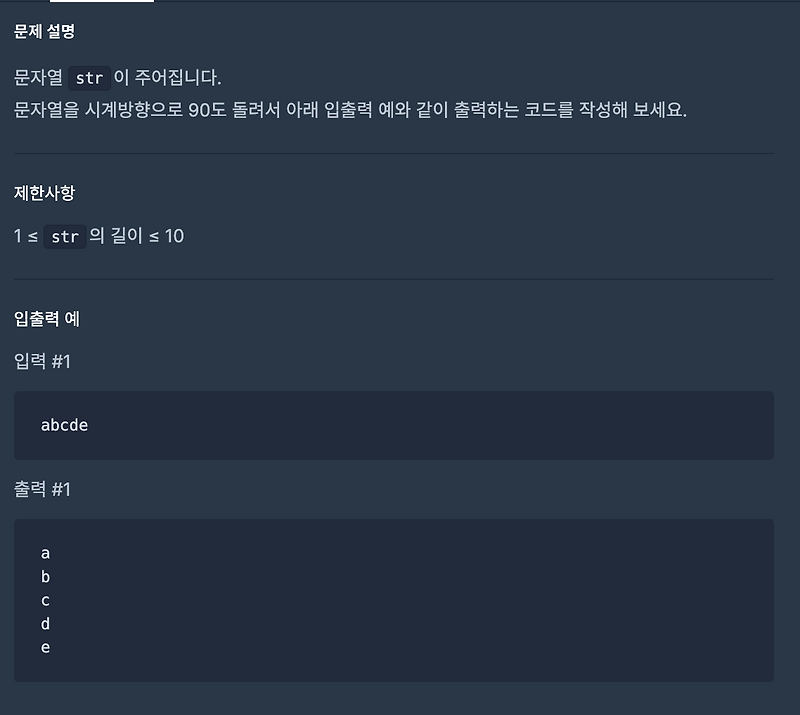Viewport: 800px width, 715px height.
Task: Click the divider line above 입출력 예
Action: (395, 280)
